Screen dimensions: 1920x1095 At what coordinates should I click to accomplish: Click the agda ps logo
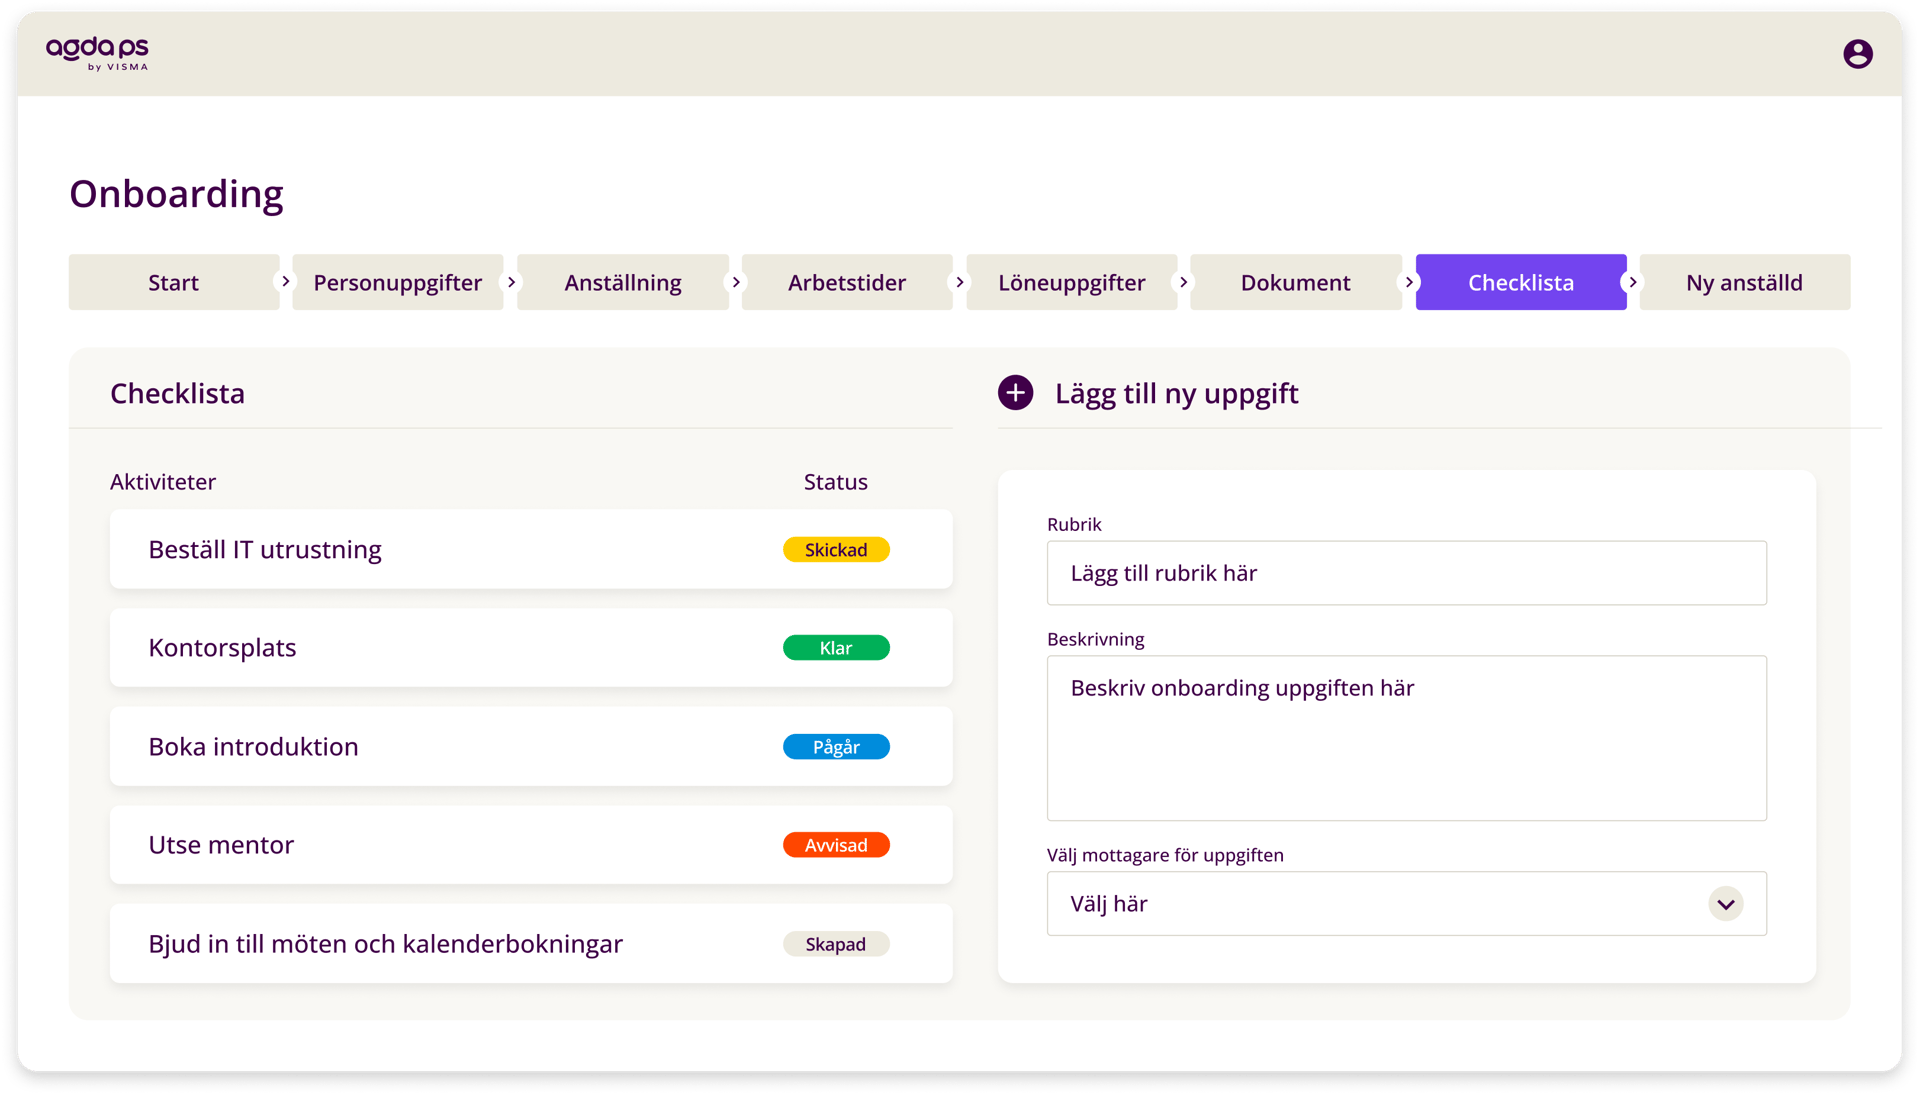[97, 54]
